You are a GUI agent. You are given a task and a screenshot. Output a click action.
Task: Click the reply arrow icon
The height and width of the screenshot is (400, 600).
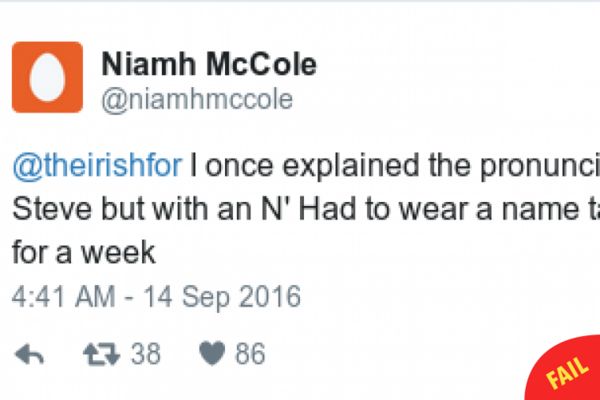(31, 353)
